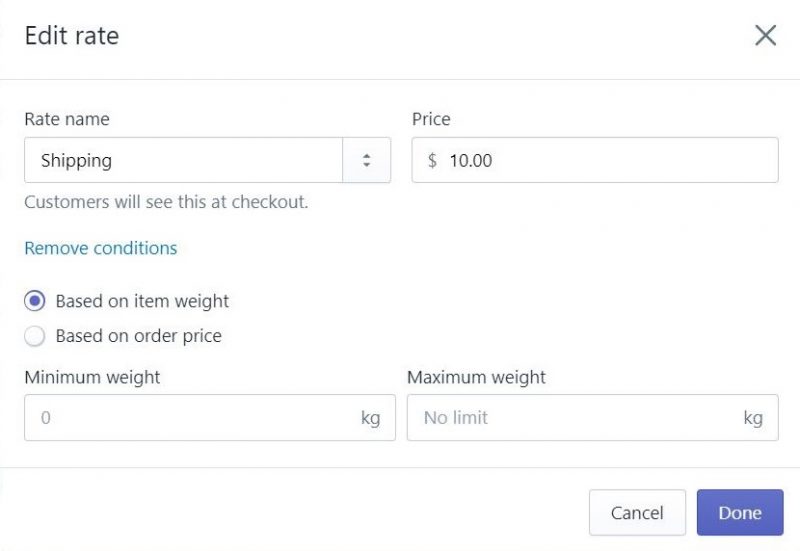Select the Based on order price radio
800x551 pixels.
pyautogui.click(x=35, y=337)
